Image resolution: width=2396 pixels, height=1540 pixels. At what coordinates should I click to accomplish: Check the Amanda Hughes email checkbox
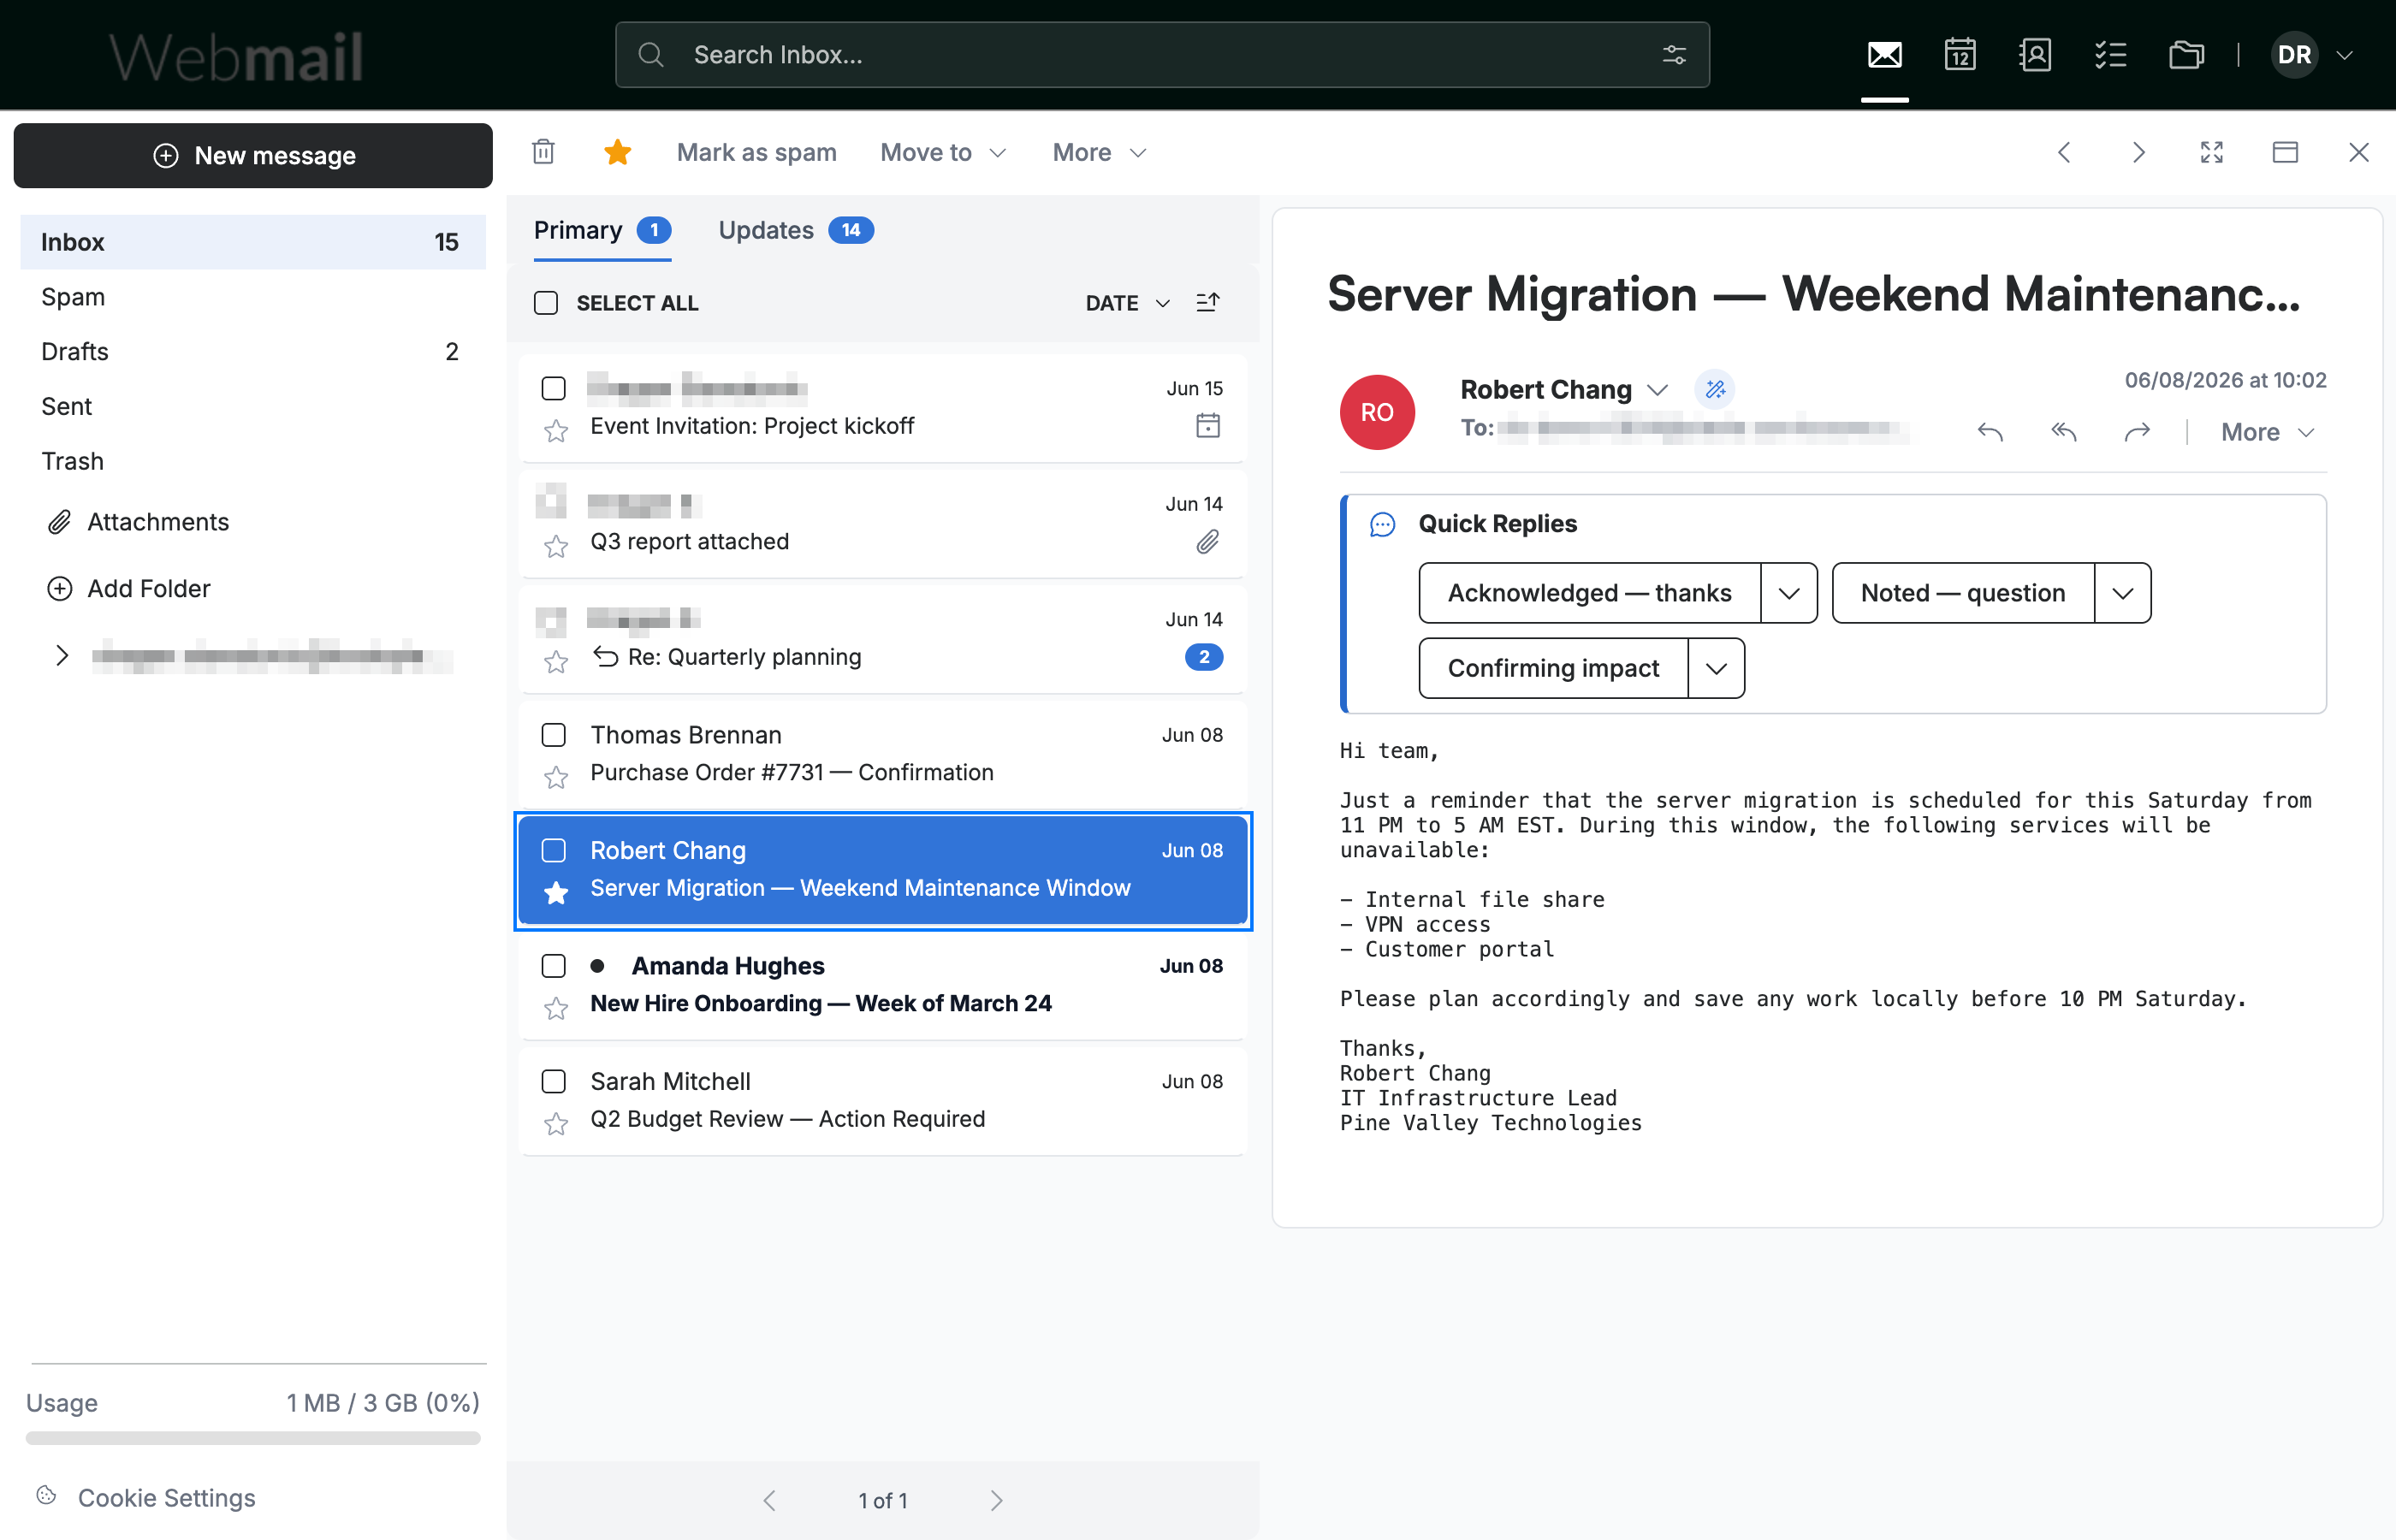tap(553, 966)
